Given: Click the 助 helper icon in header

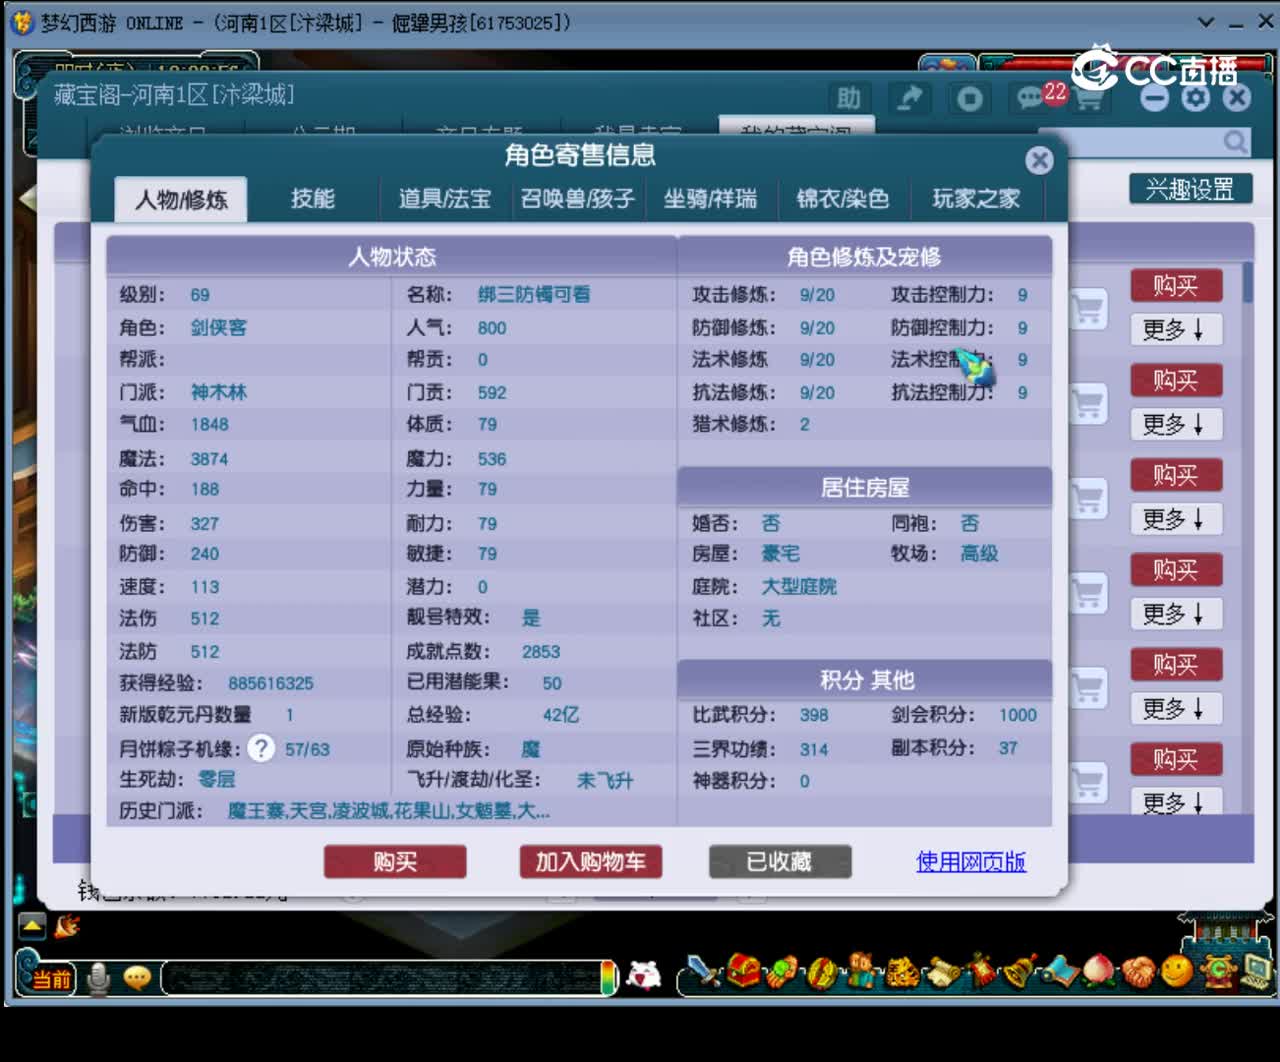Looking at the screenshot, I should pyautogui.click(x=848, y=98).
